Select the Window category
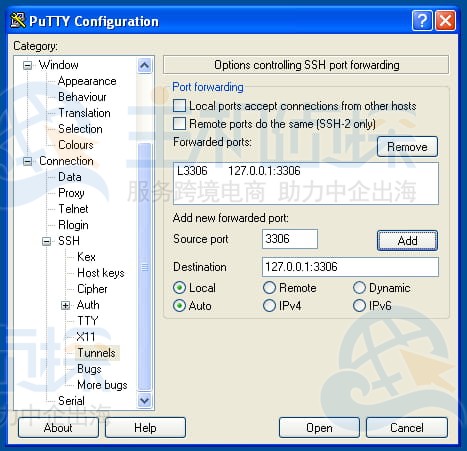Screen dimensions: 467x451 (59, 65)
